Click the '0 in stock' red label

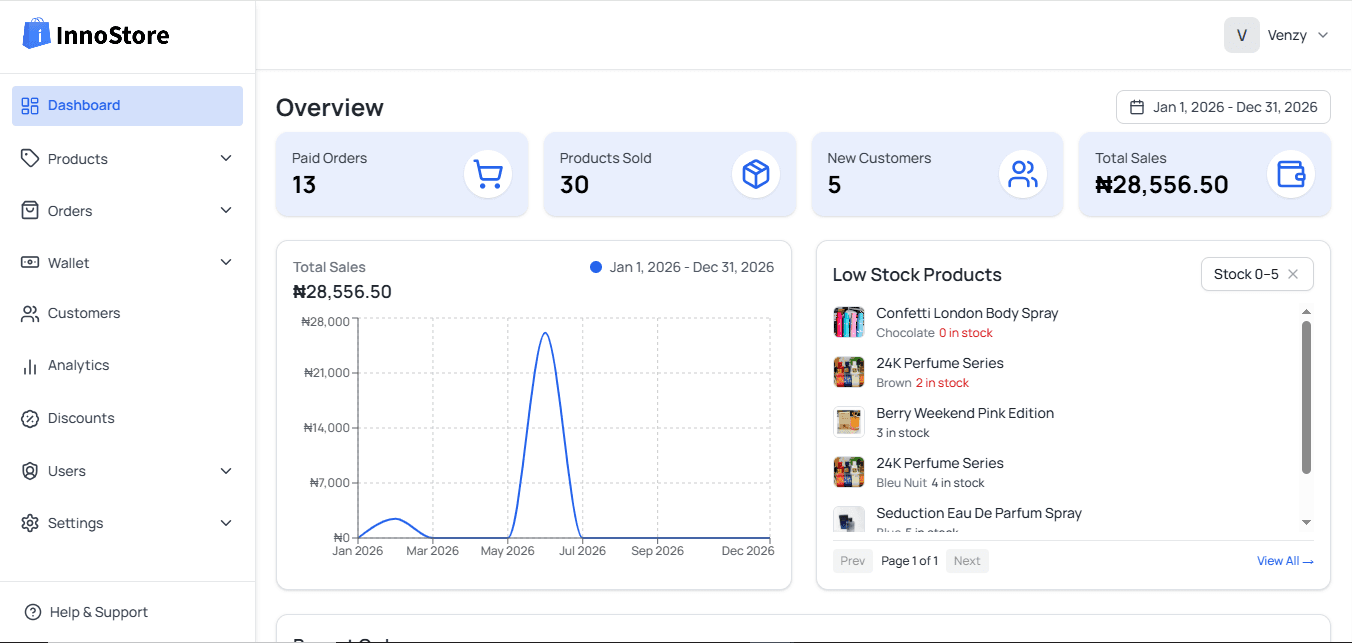point(966,333)
